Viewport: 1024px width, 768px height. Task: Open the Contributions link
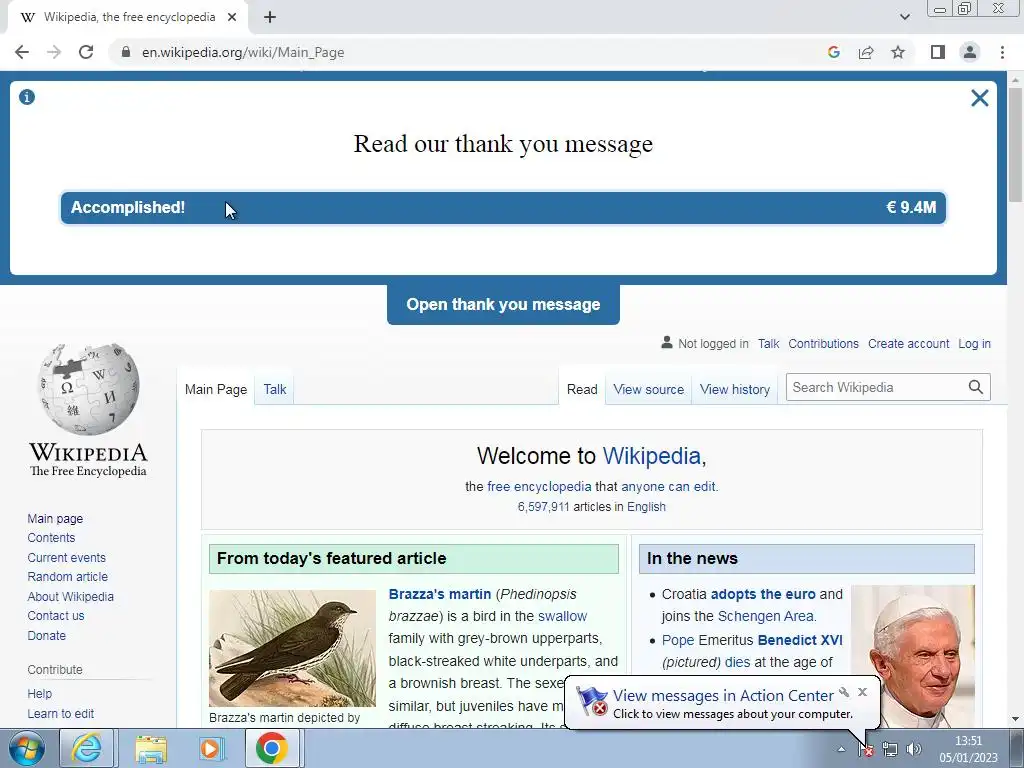pyautogui.click(x=823, y=344)
